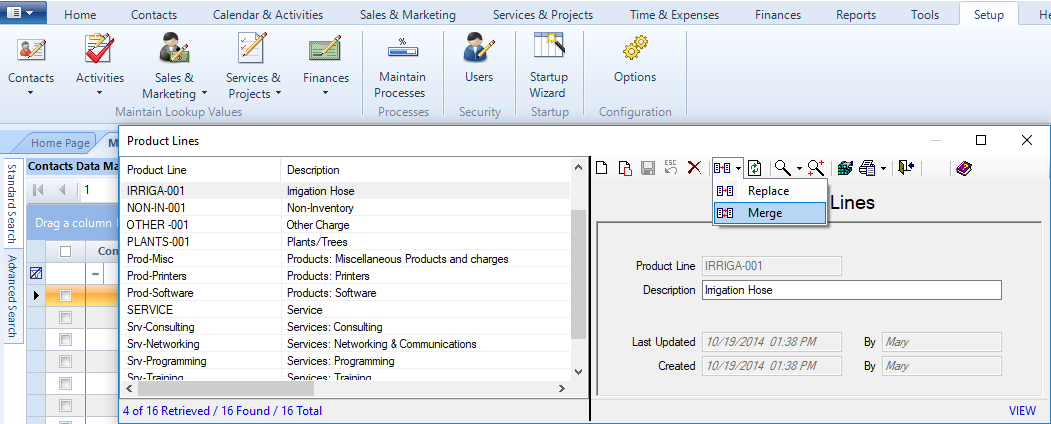Click the magnifier search icon
Viewport: 1051px width, 424px height.
click(782, 168)
